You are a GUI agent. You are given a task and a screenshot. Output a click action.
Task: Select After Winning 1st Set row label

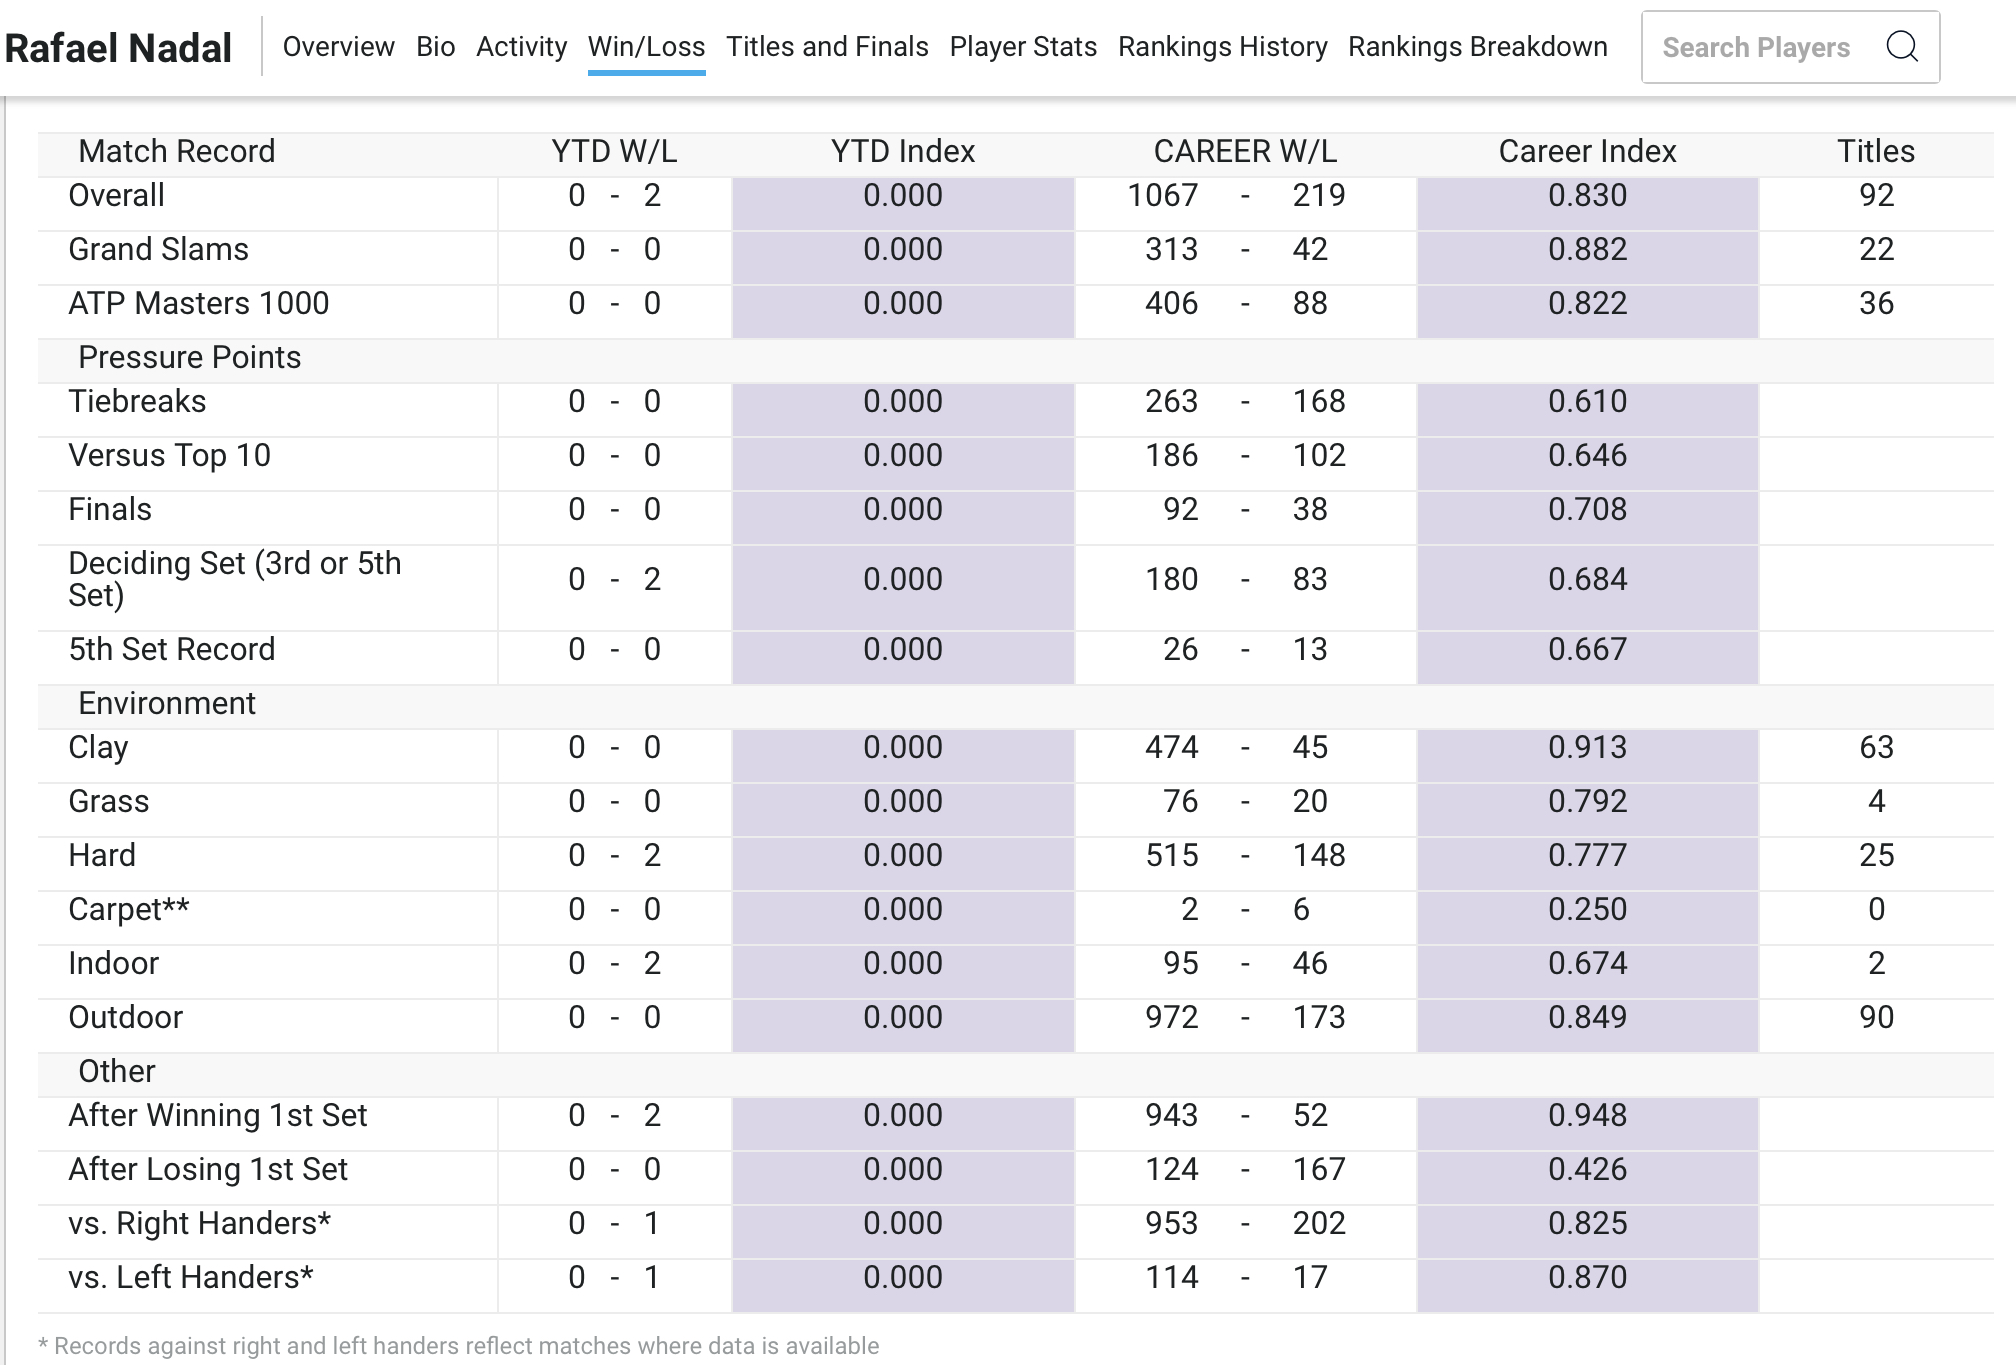click(x=217, y=1115)
